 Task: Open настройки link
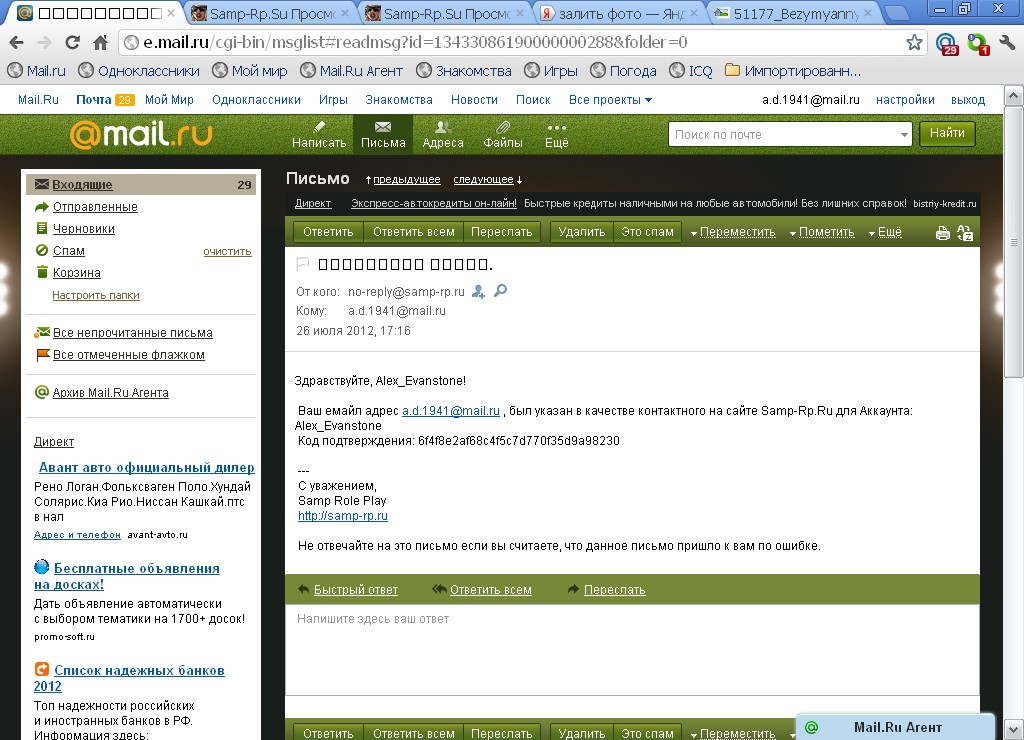point(905,100)
